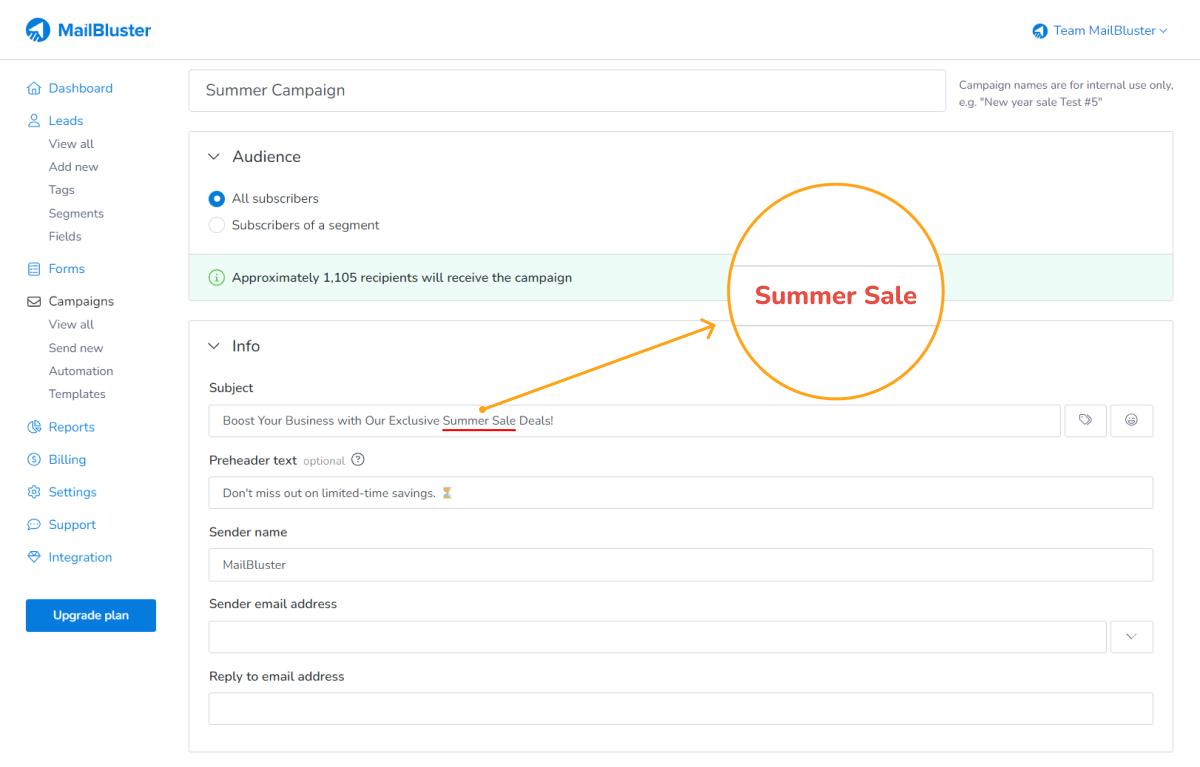Screen dimensions: 1200x767
Task: Click the Upgrade plan button
Action: [x=90, y=615]
